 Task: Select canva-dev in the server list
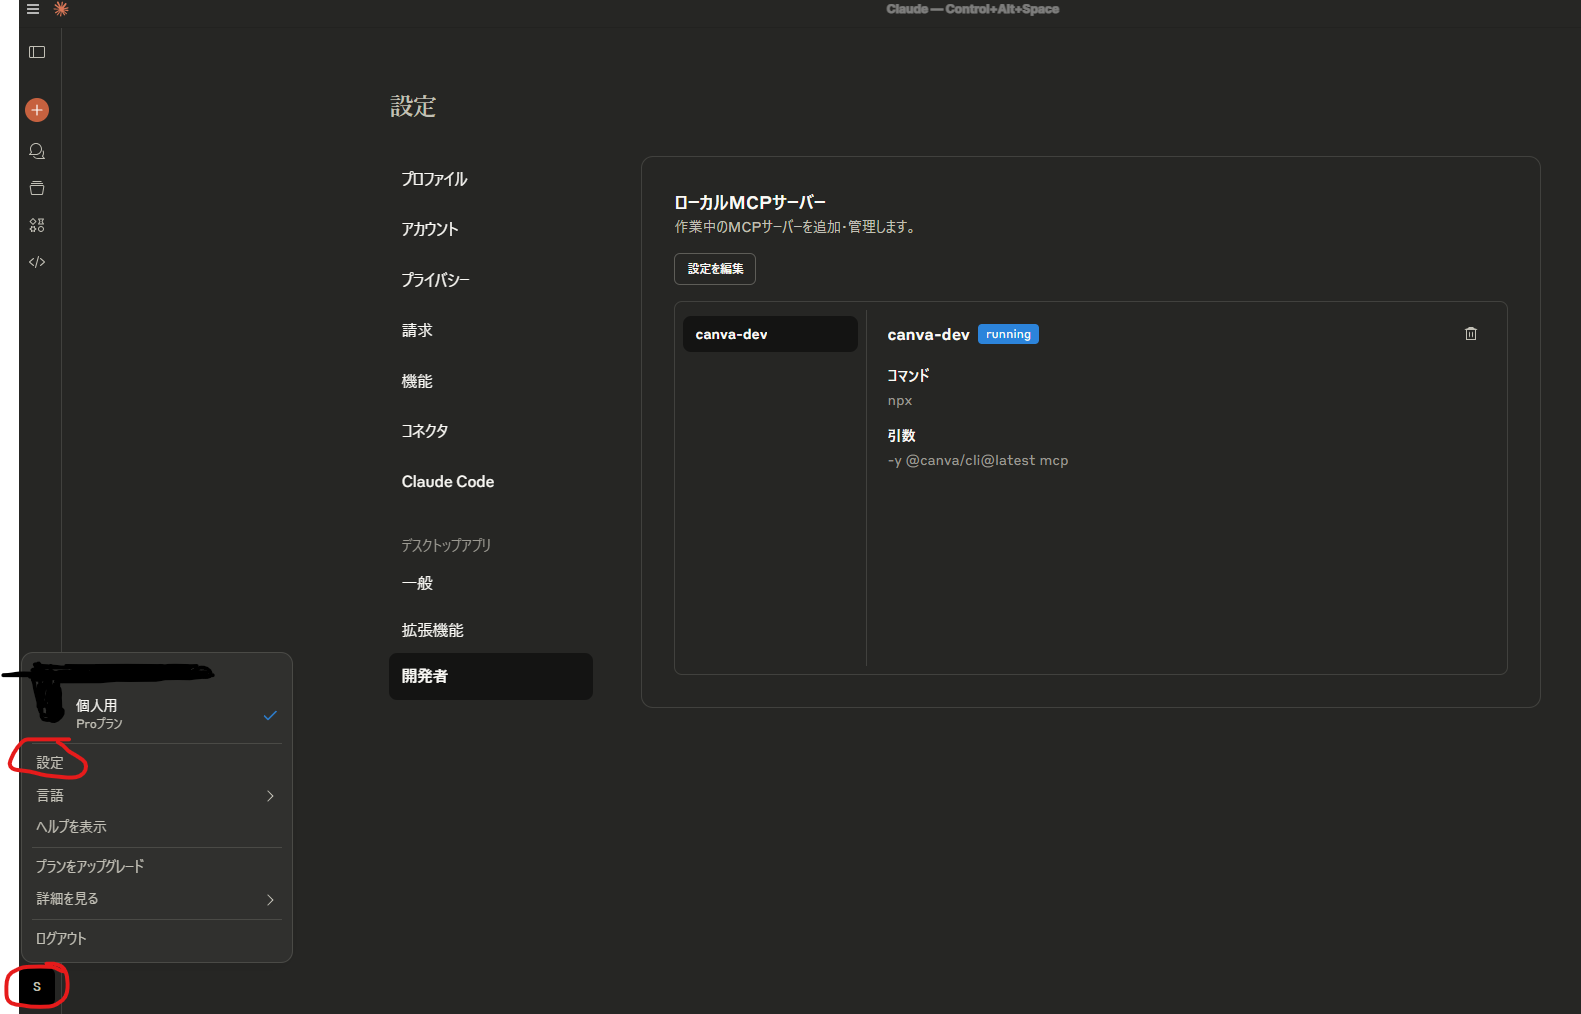770,334
